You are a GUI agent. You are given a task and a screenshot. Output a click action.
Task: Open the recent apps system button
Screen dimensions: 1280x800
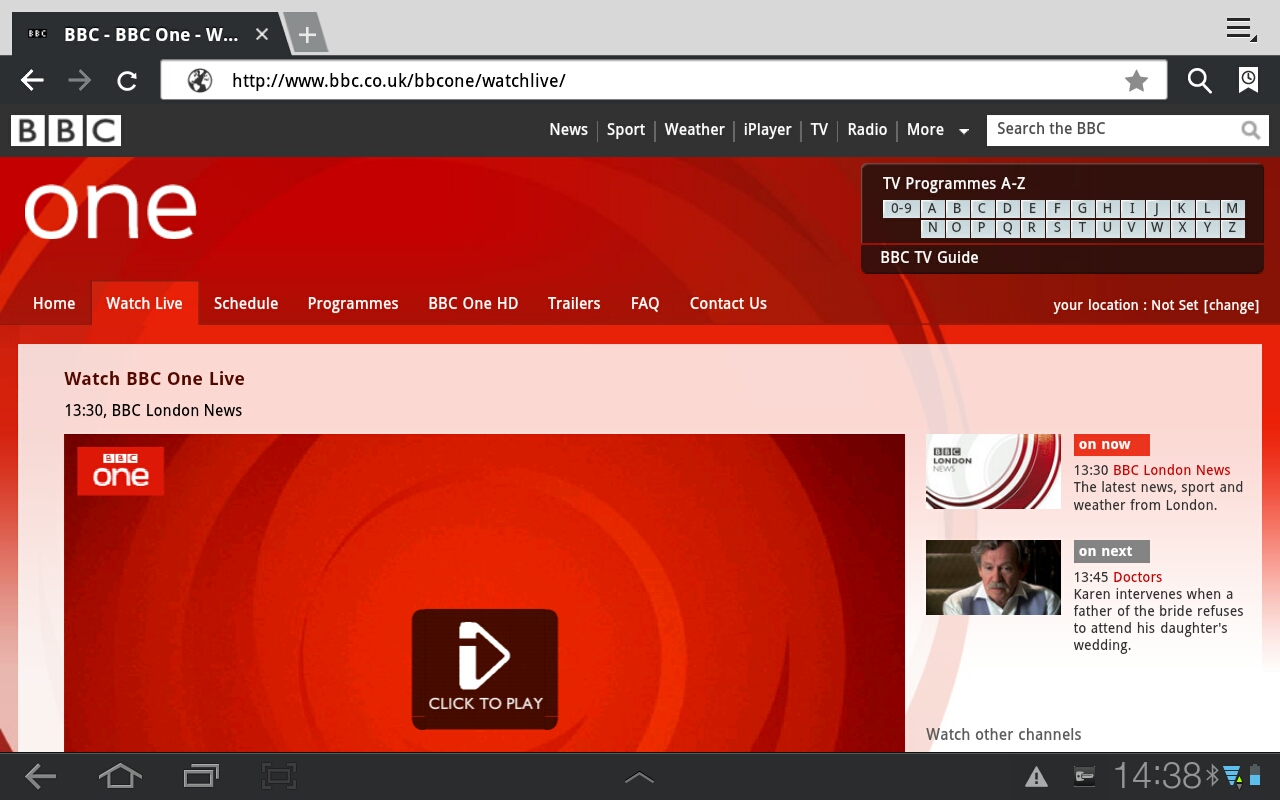click(x=201, y=776)
